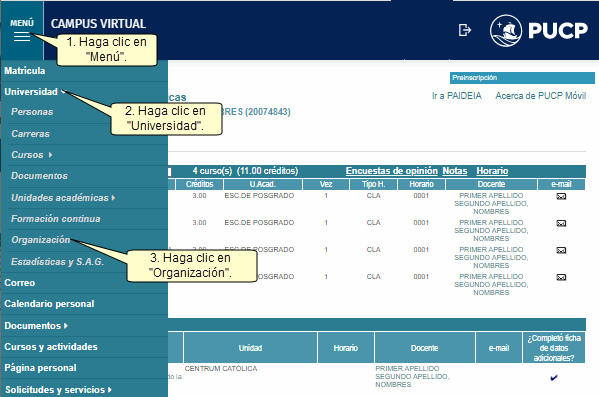Open e-mail envelope icon for fourth course
The width and height of the screenshot is (599, 397).
click(561, 277)
